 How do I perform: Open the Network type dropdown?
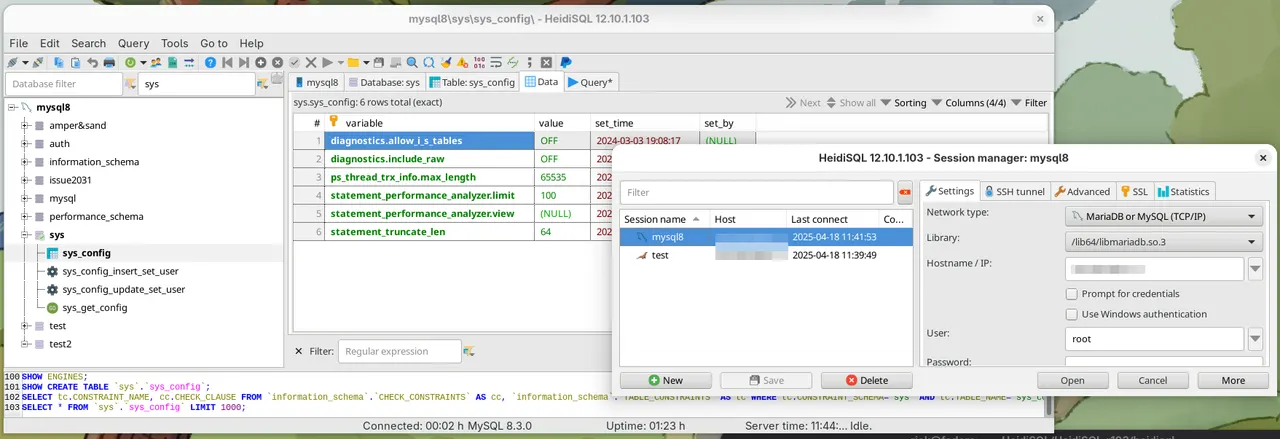[1164, 216]
